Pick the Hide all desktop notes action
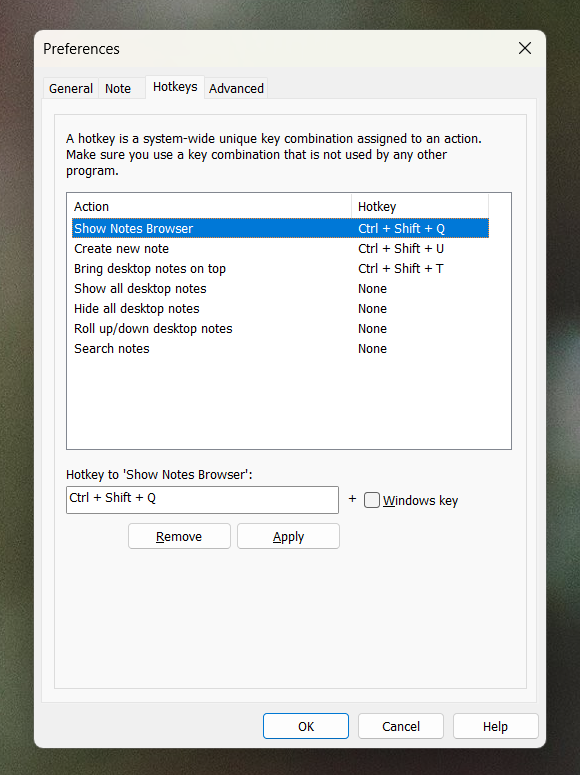Viewport: 580px width, 775px height. click(280, 308)
